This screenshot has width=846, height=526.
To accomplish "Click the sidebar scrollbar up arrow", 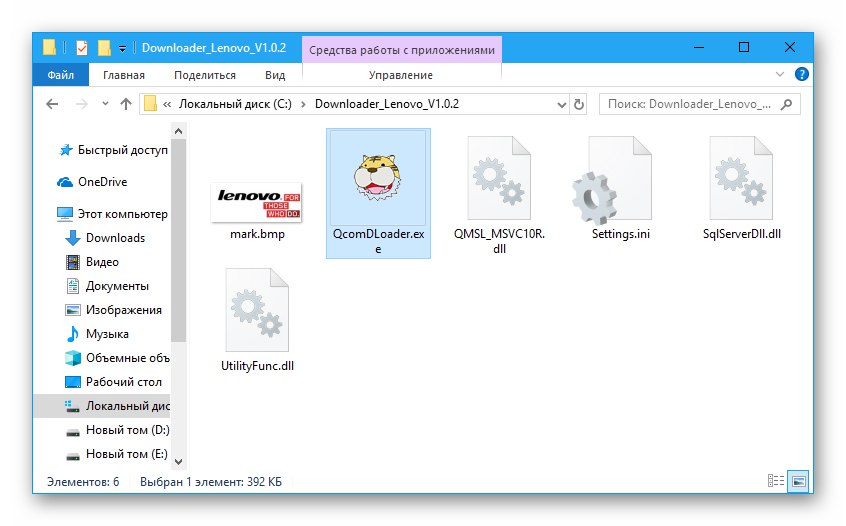I will coord(179,131).
